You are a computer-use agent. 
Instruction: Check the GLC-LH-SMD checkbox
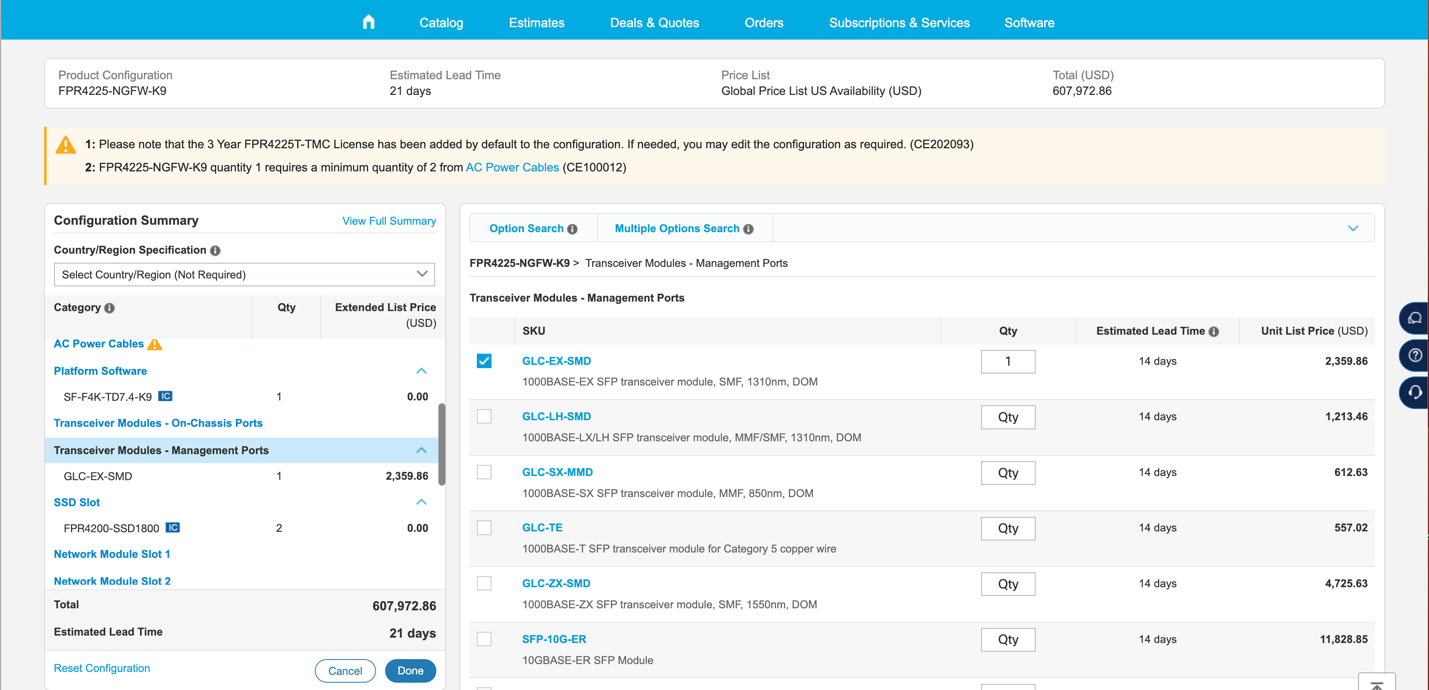click(x=484, y=416)
